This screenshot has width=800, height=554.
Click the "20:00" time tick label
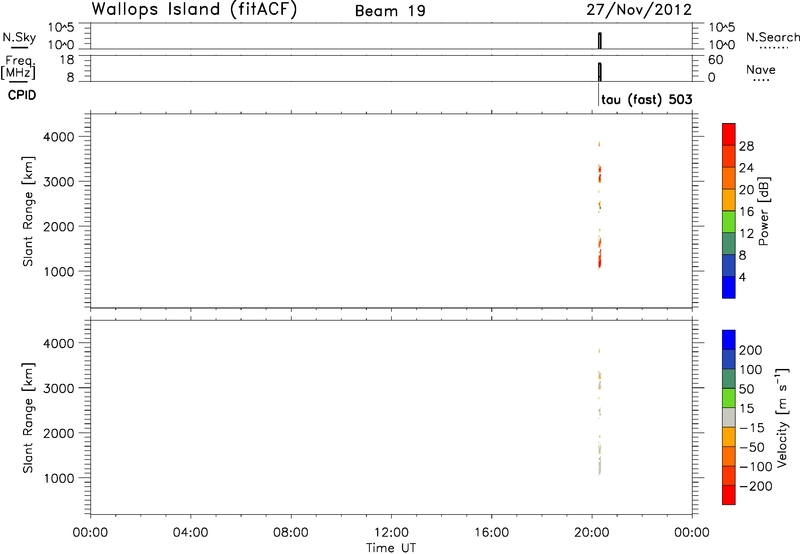(x=591, y=533)
